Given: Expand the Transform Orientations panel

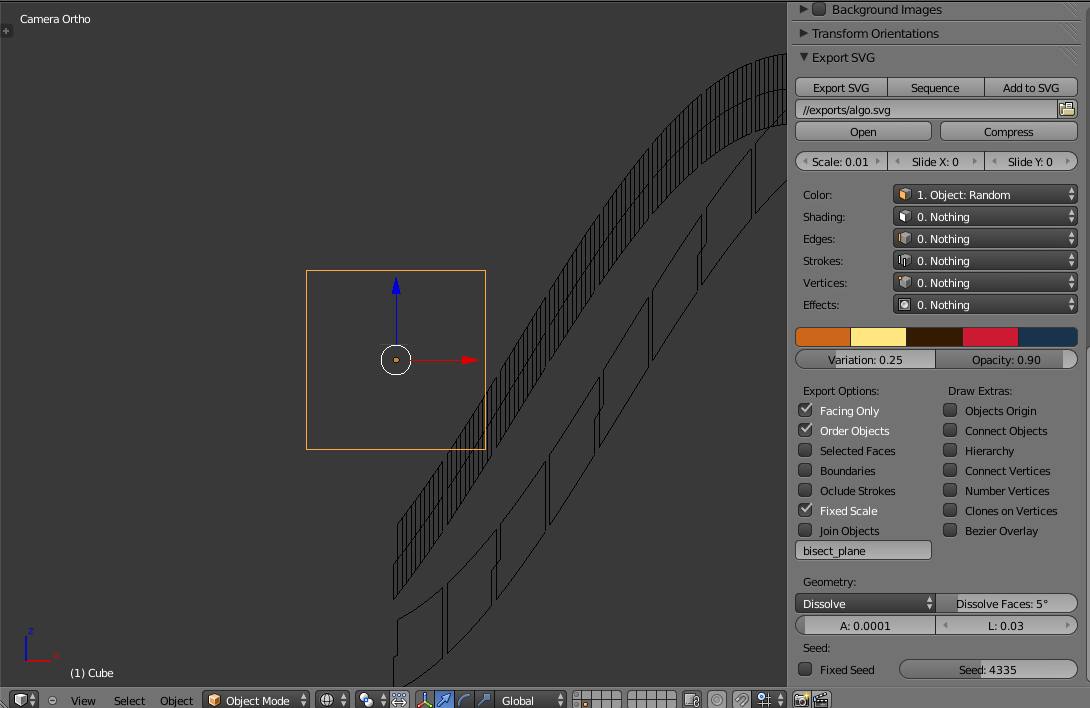Looking at the screenshot, I should point(875,33).
